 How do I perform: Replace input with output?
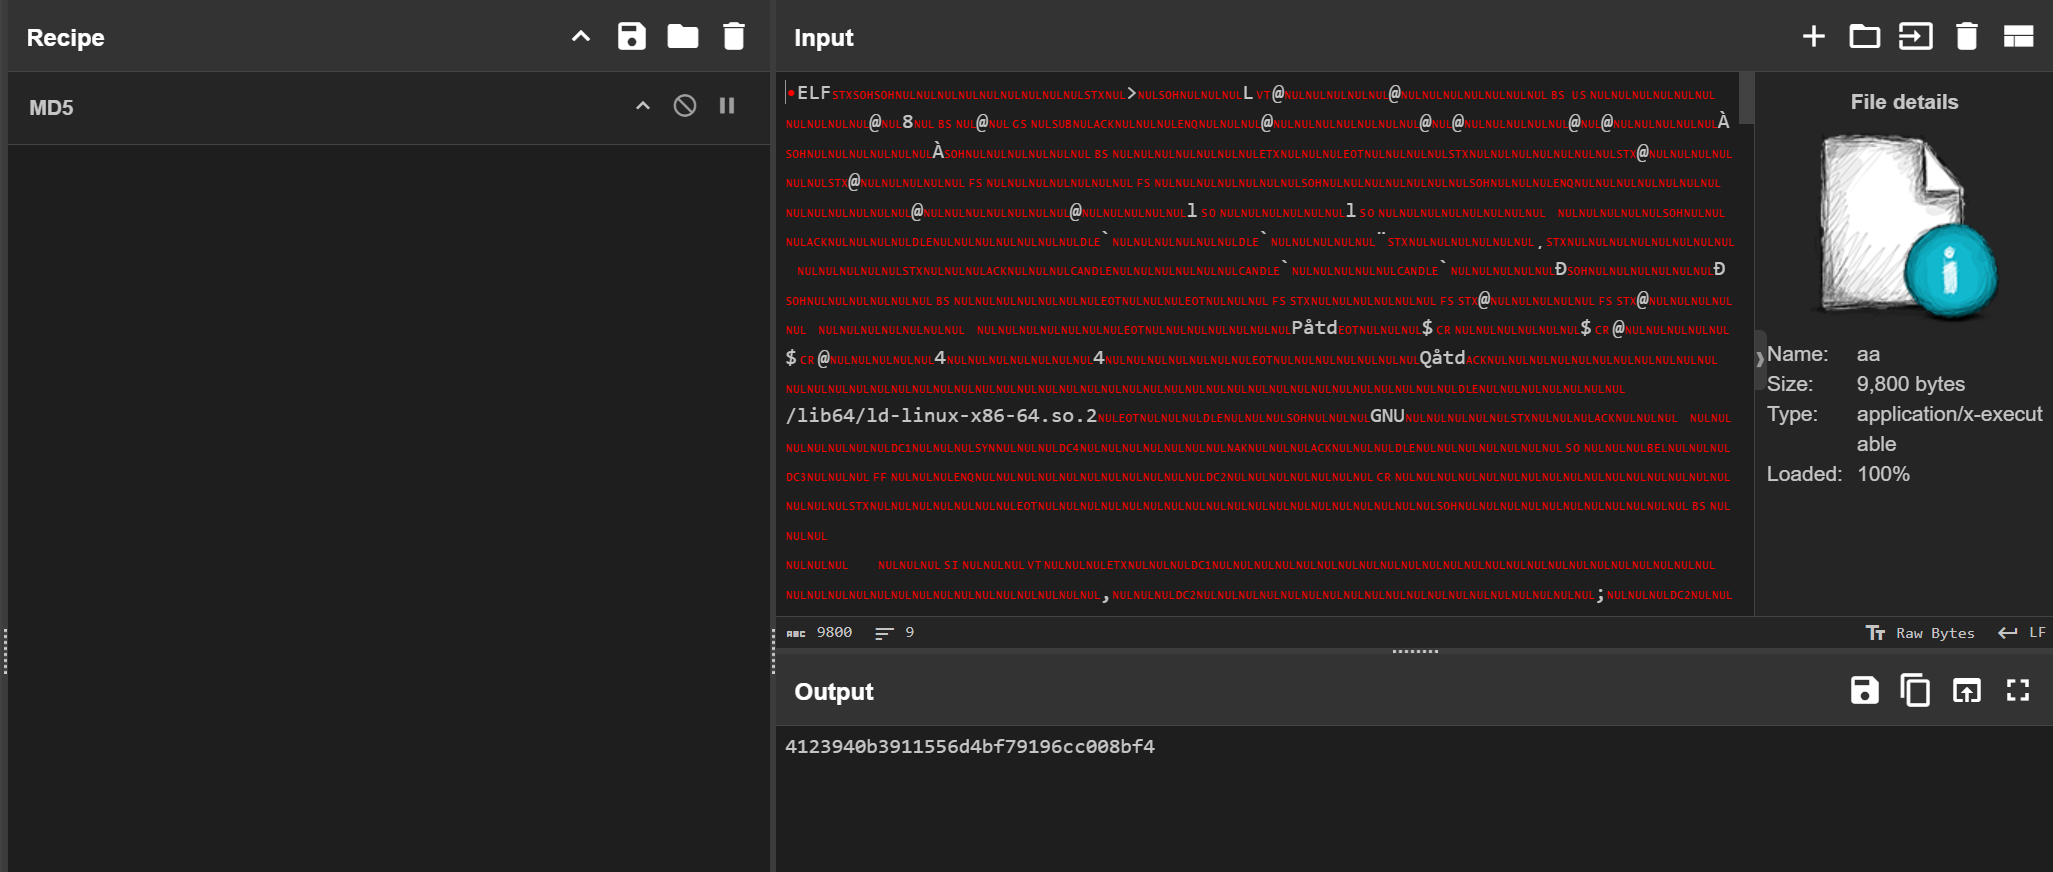(x=1966, y=691)
